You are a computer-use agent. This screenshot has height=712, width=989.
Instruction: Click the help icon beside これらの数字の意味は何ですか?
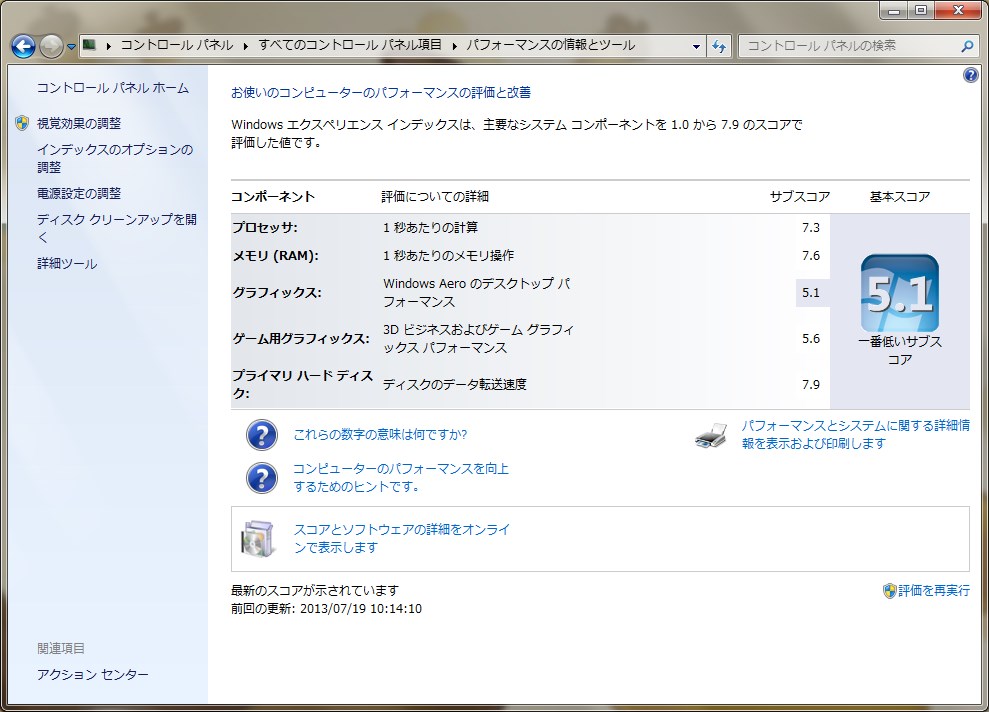[x=261, y=434]
